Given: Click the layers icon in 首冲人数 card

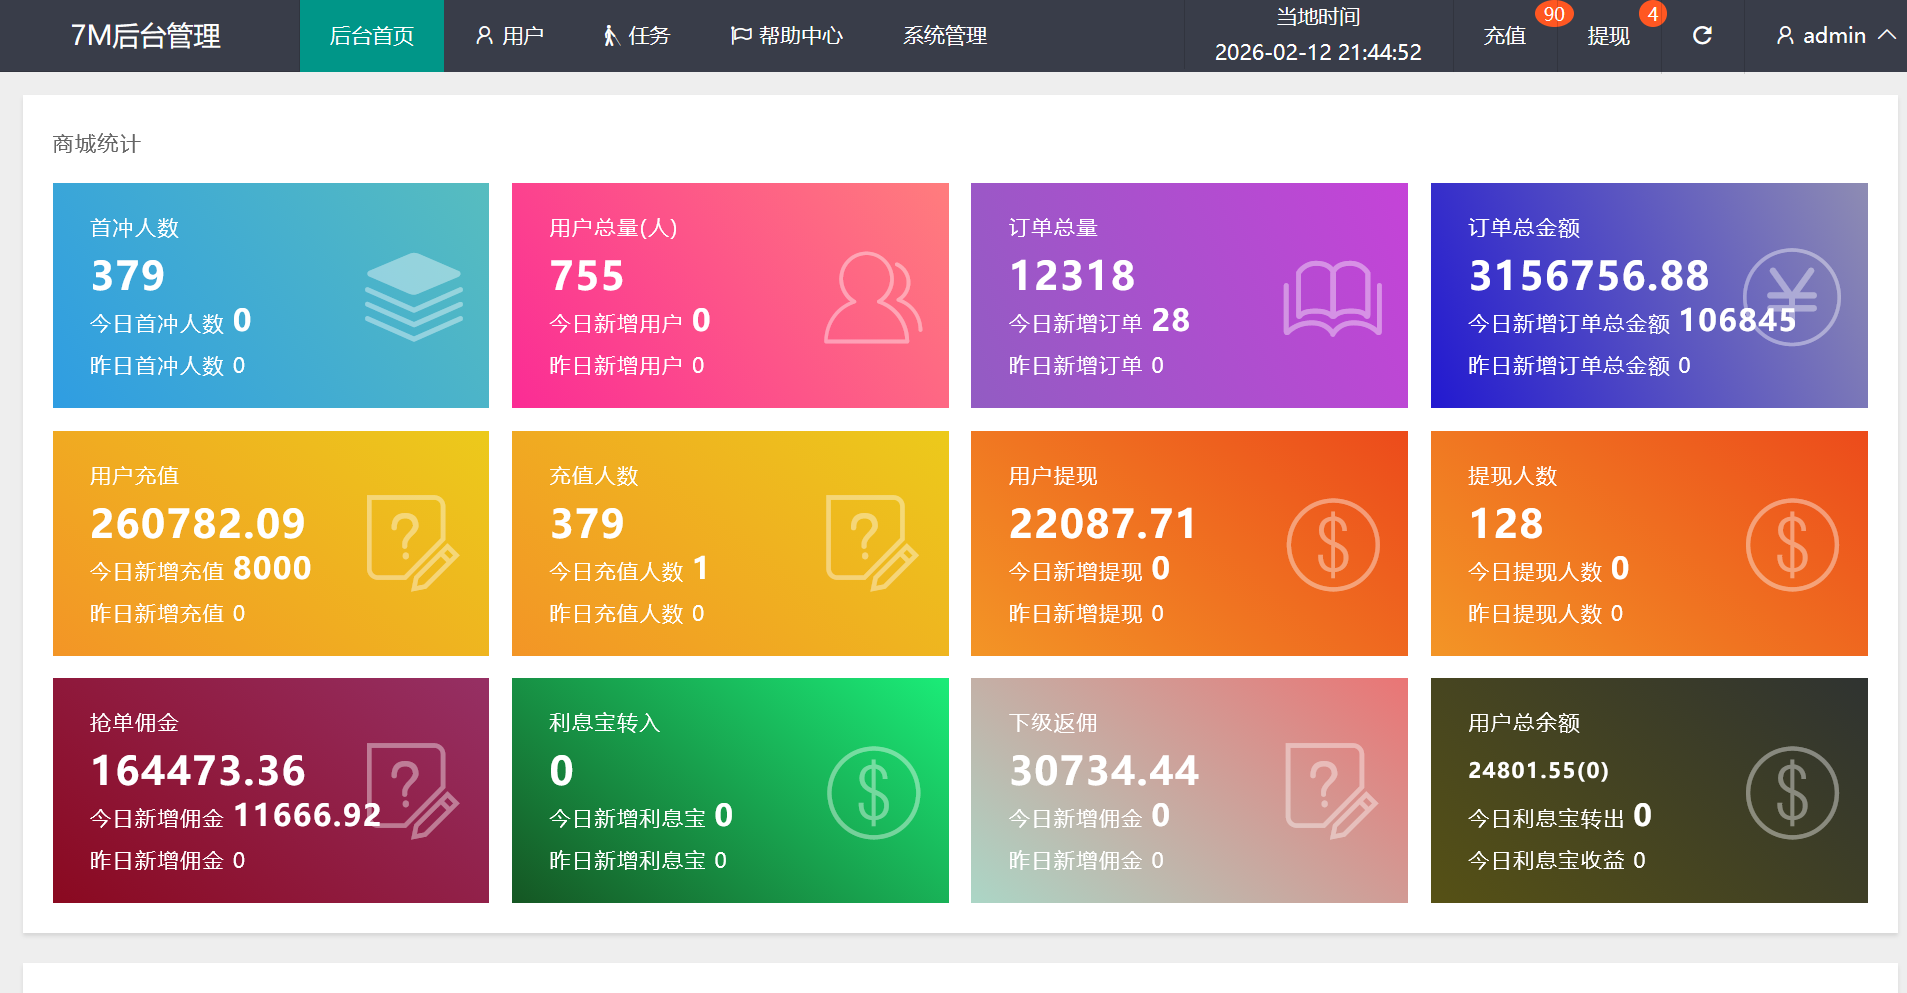Looking at the screenshot, I should tap(413, 297).
